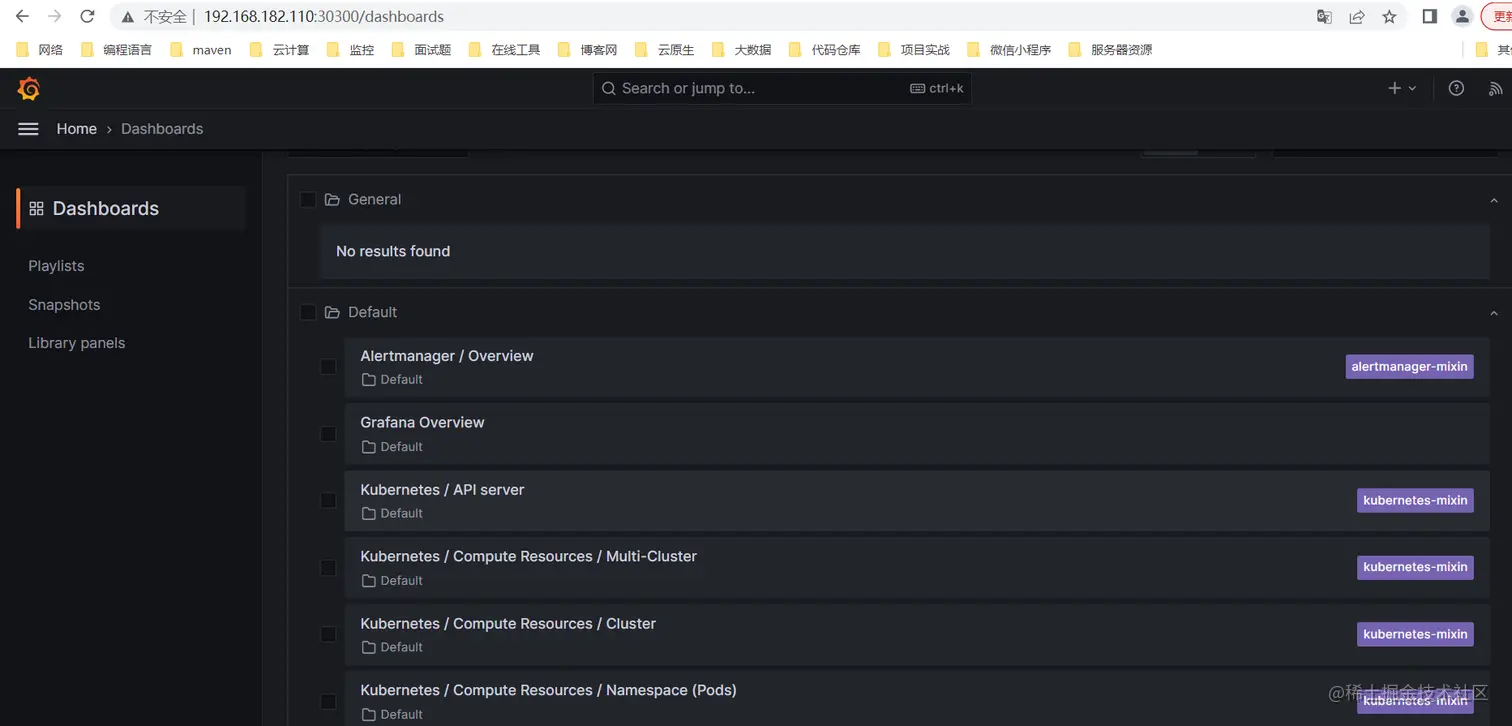Click Default folder link under Alertmanager / Overview
The width and height of the screenshot is (1512, 726).
(x=392, y=380)
